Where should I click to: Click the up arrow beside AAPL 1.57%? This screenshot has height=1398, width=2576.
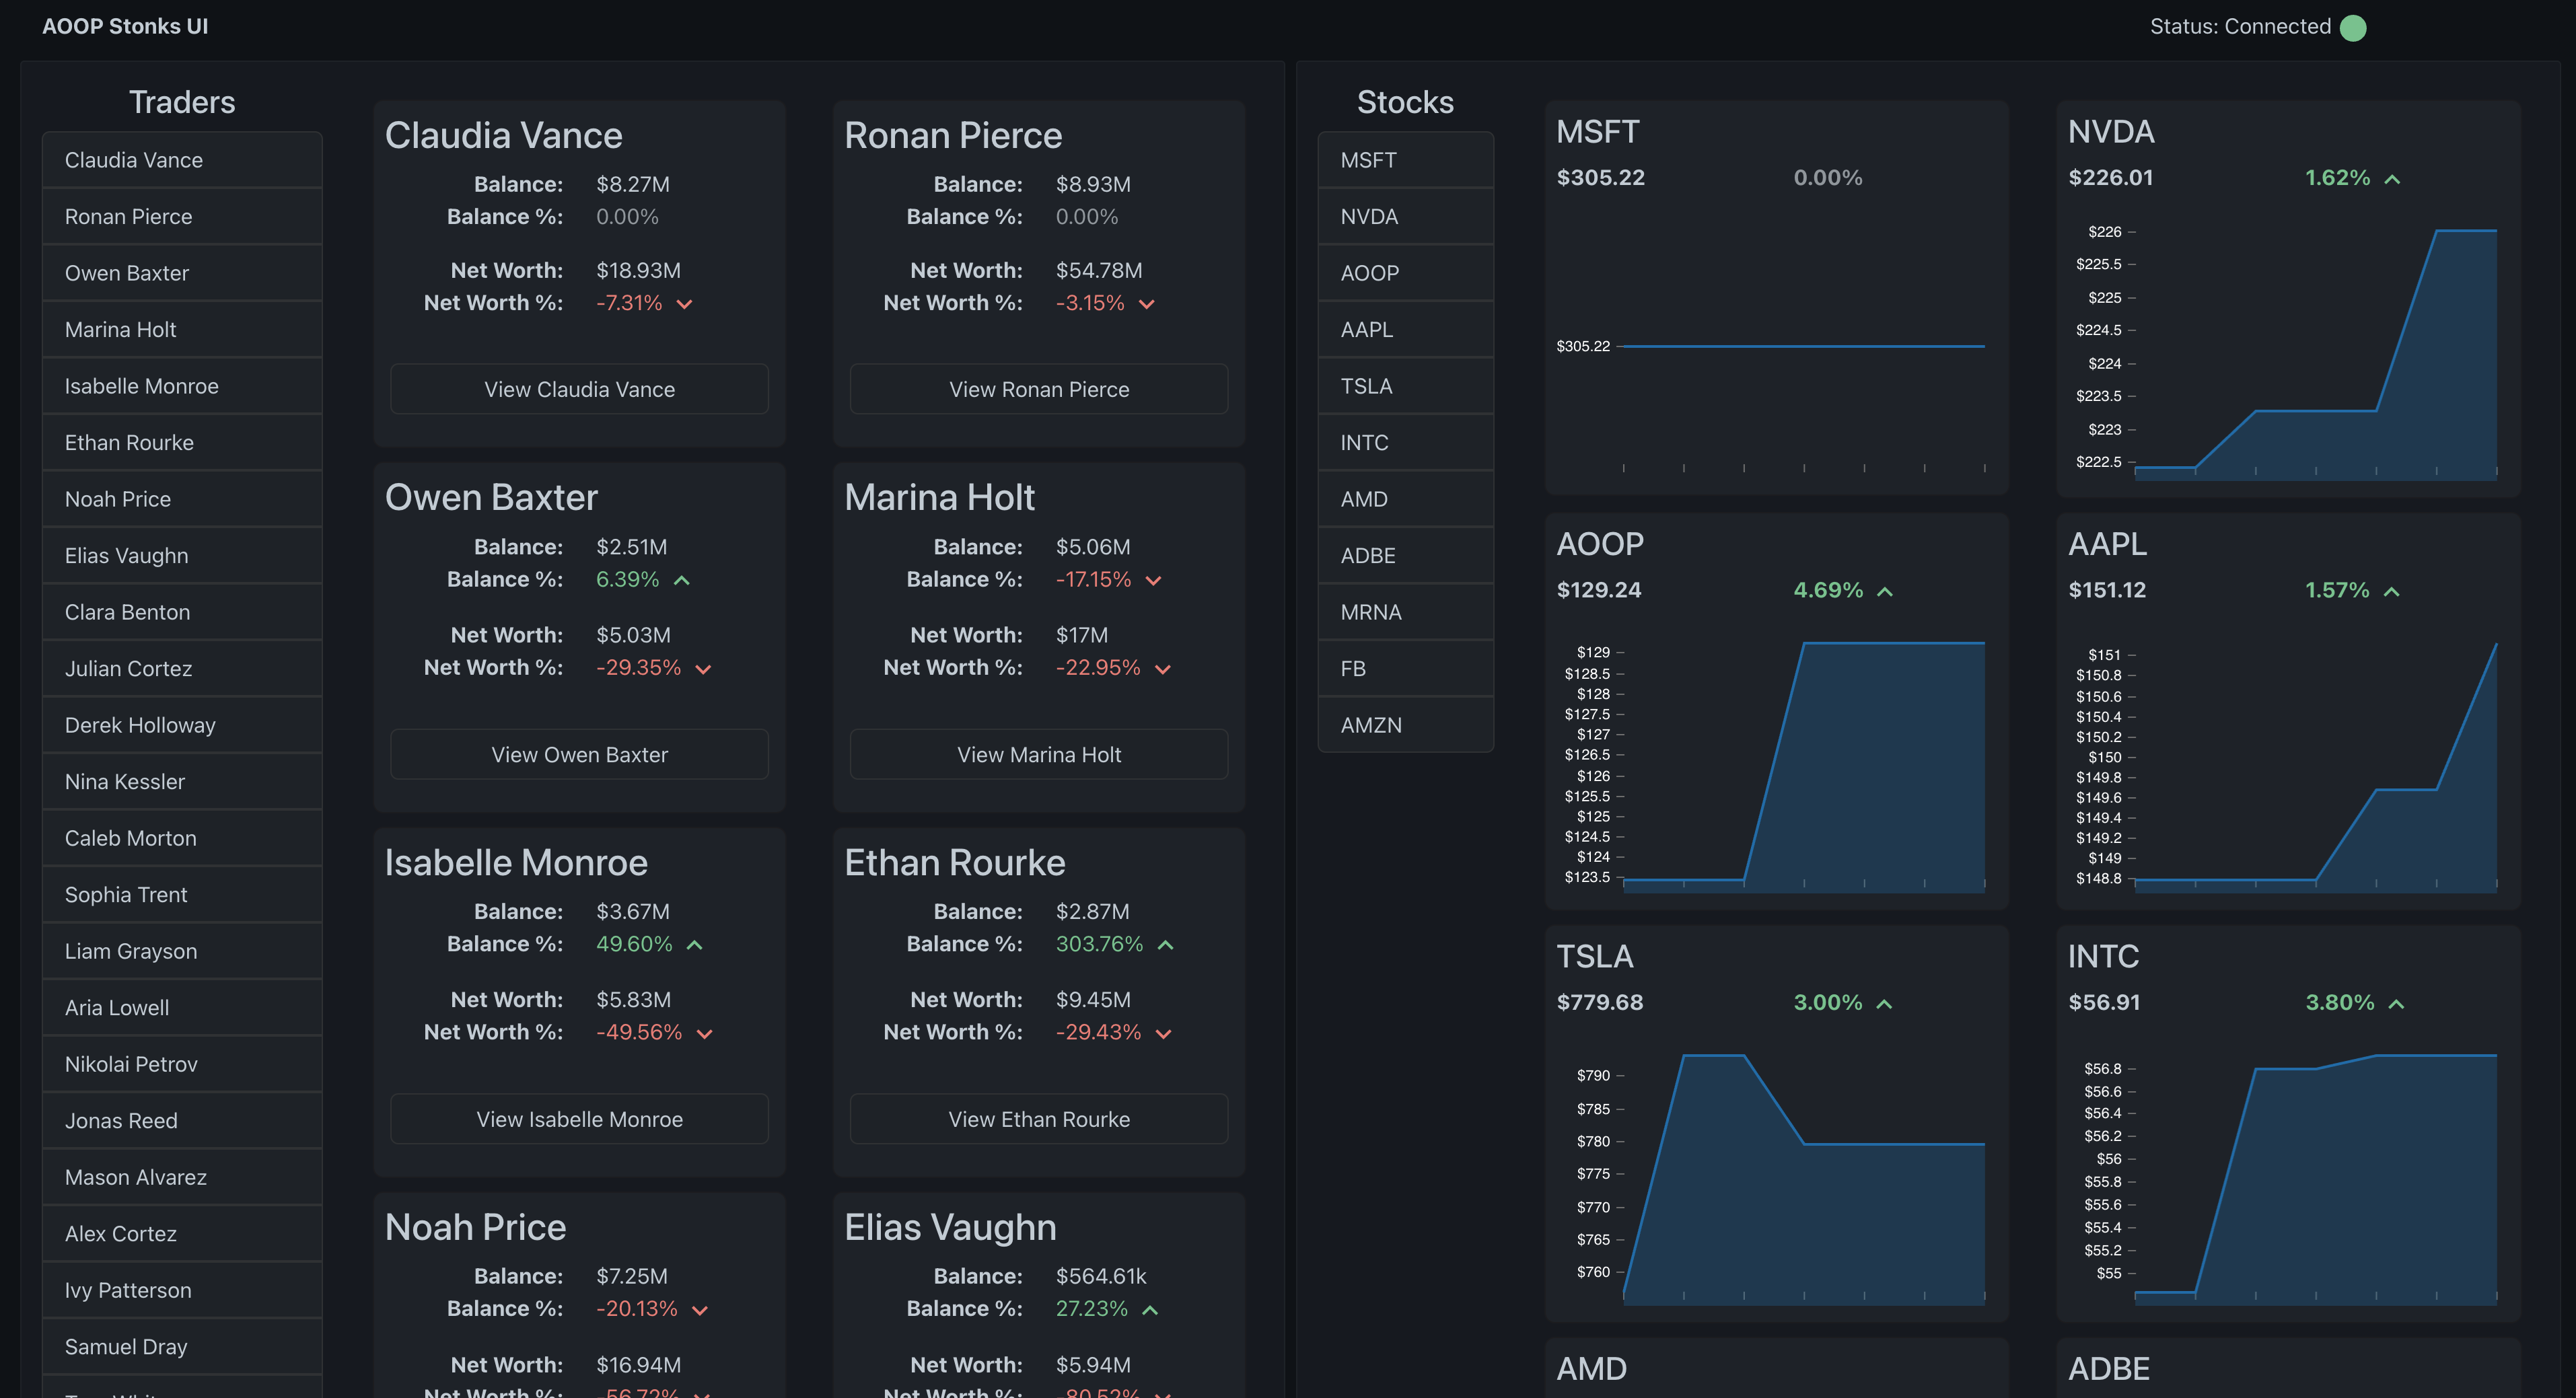point(2391,592)
